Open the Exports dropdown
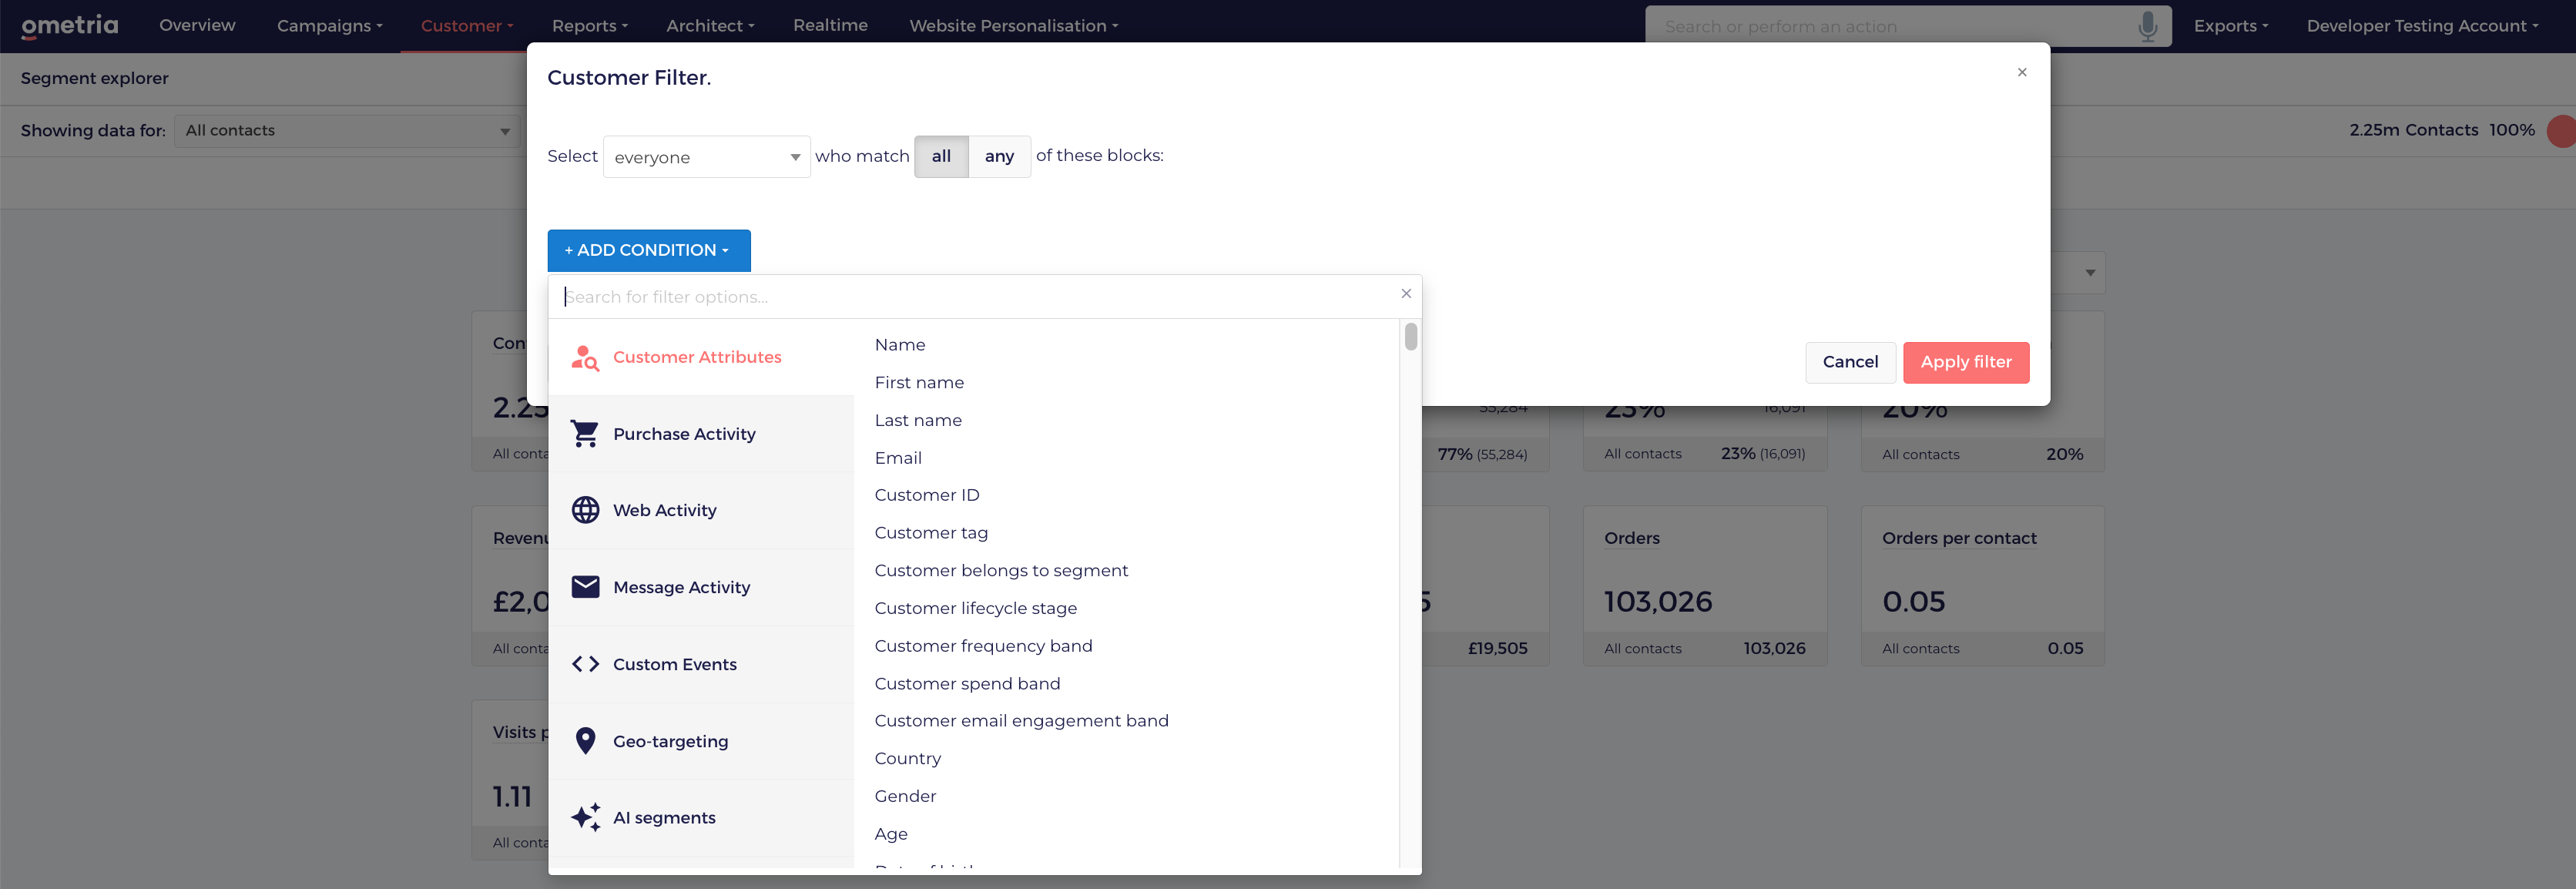This screenshot has width=2576, height=889. (2230, 26)
